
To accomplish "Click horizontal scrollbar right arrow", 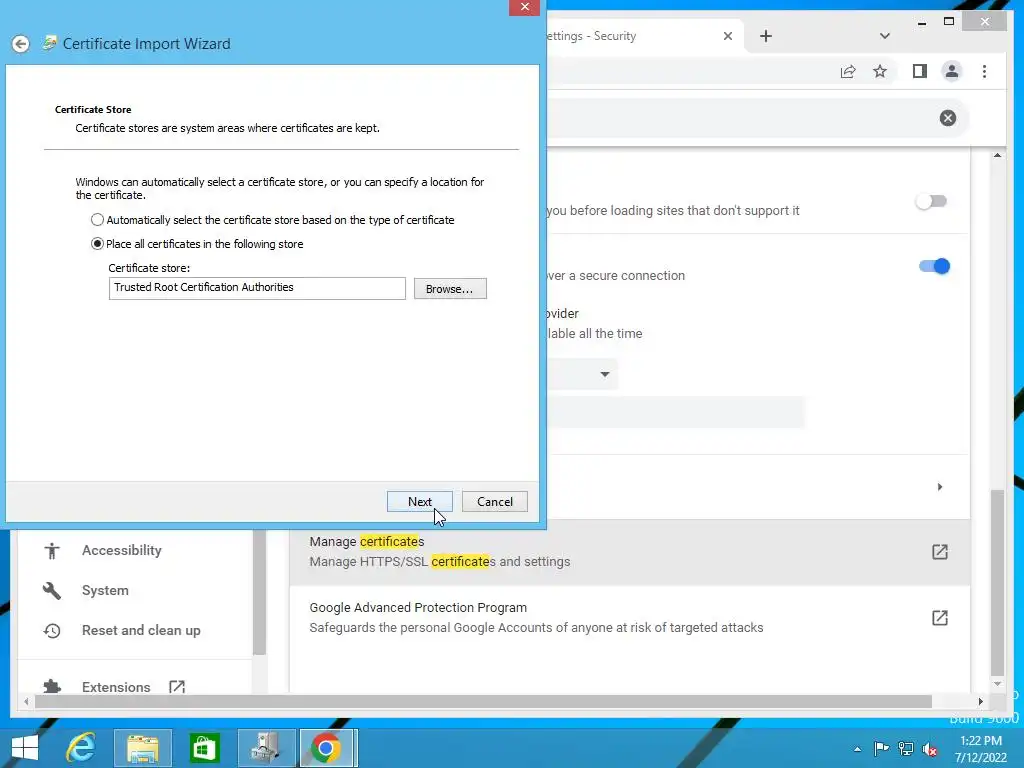I will (x=980, y=701).
